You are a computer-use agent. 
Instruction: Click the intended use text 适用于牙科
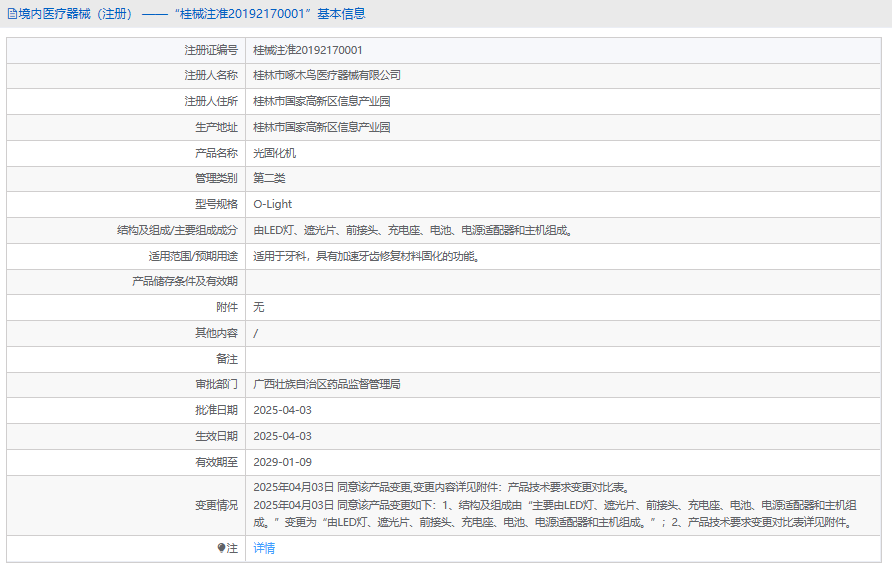(367, 256)
